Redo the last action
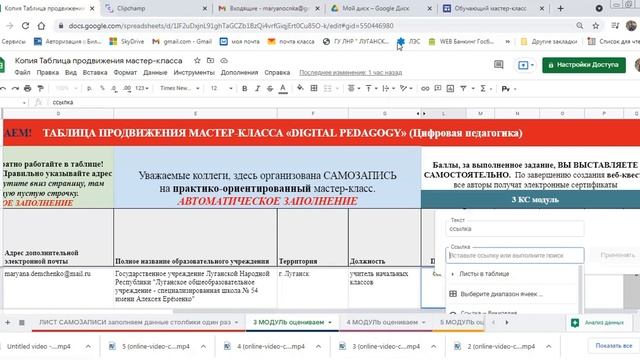 point(15,88)
